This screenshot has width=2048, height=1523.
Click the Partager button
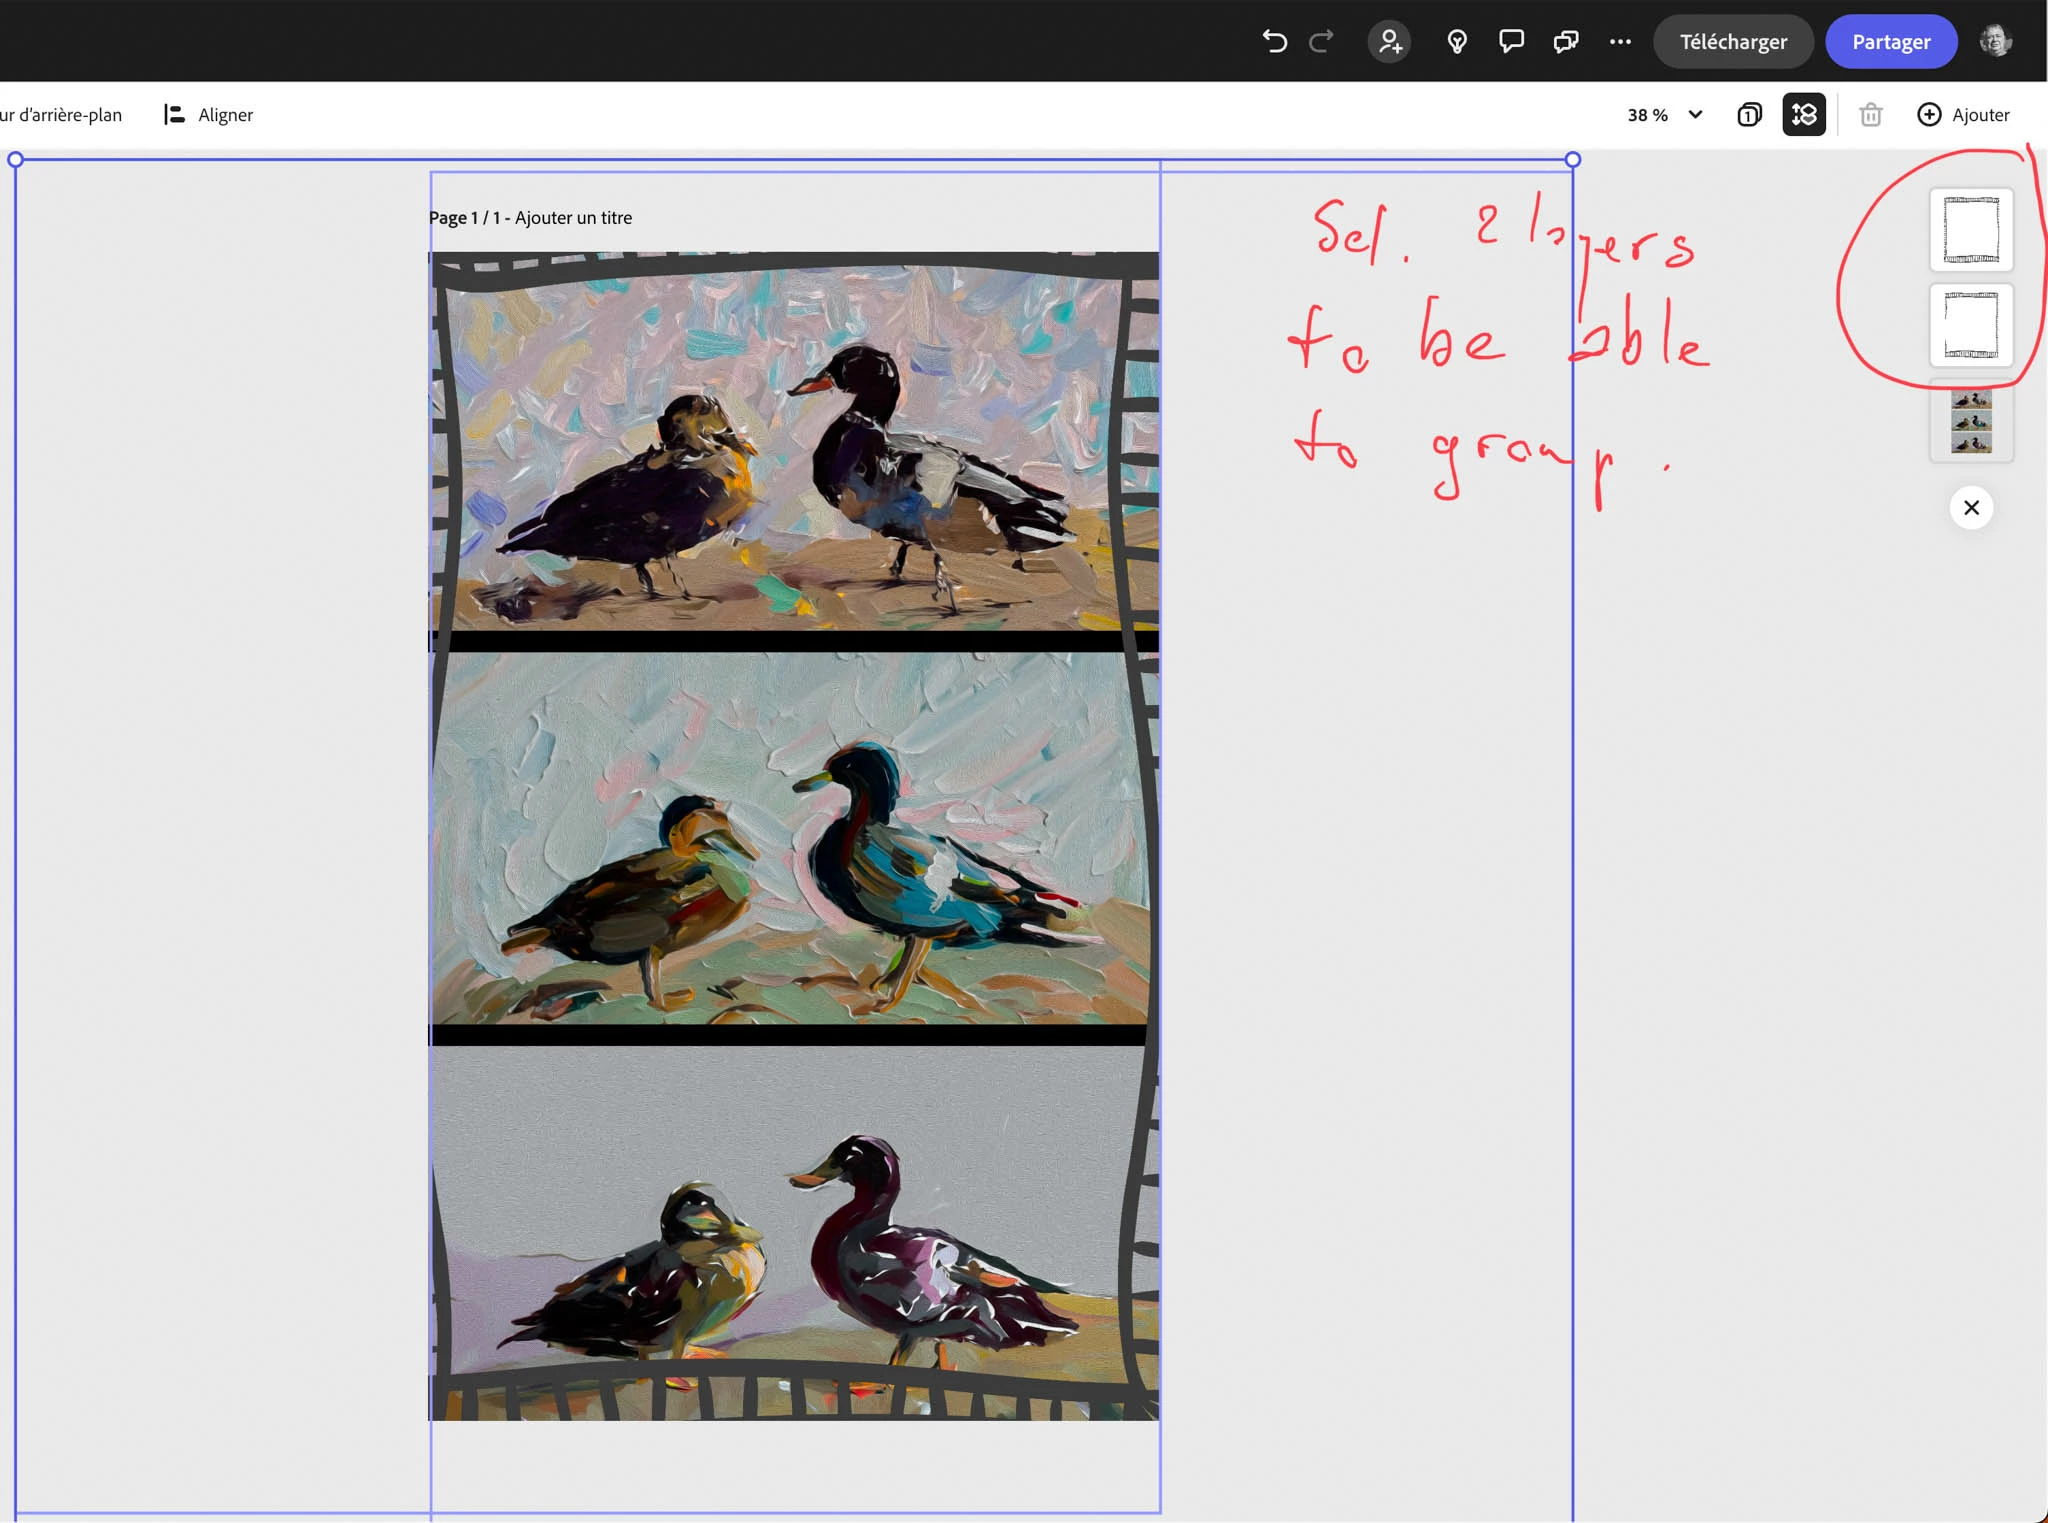pos(1890,42)
